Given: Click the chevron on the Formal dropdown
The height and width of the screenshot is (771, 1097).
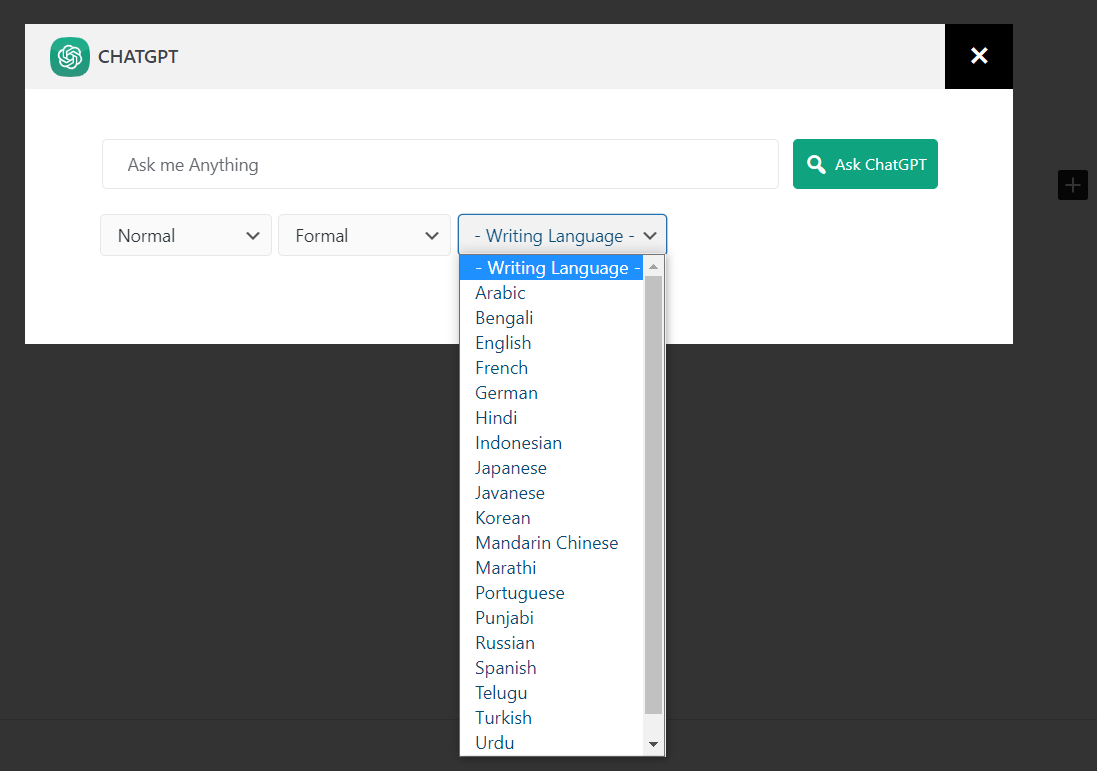Looking at the screenshot, I should pyautogui.click(x=433, y=235).
